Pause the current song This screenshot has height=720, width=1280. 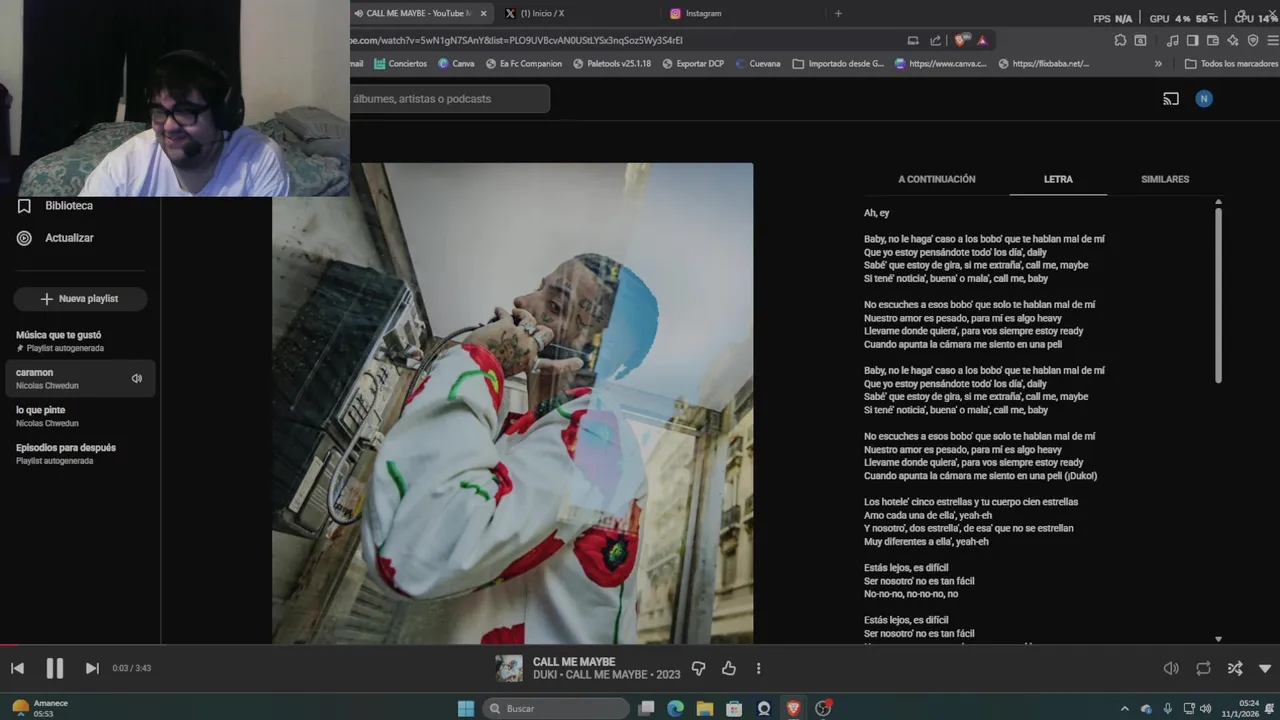tap(55, 668)
